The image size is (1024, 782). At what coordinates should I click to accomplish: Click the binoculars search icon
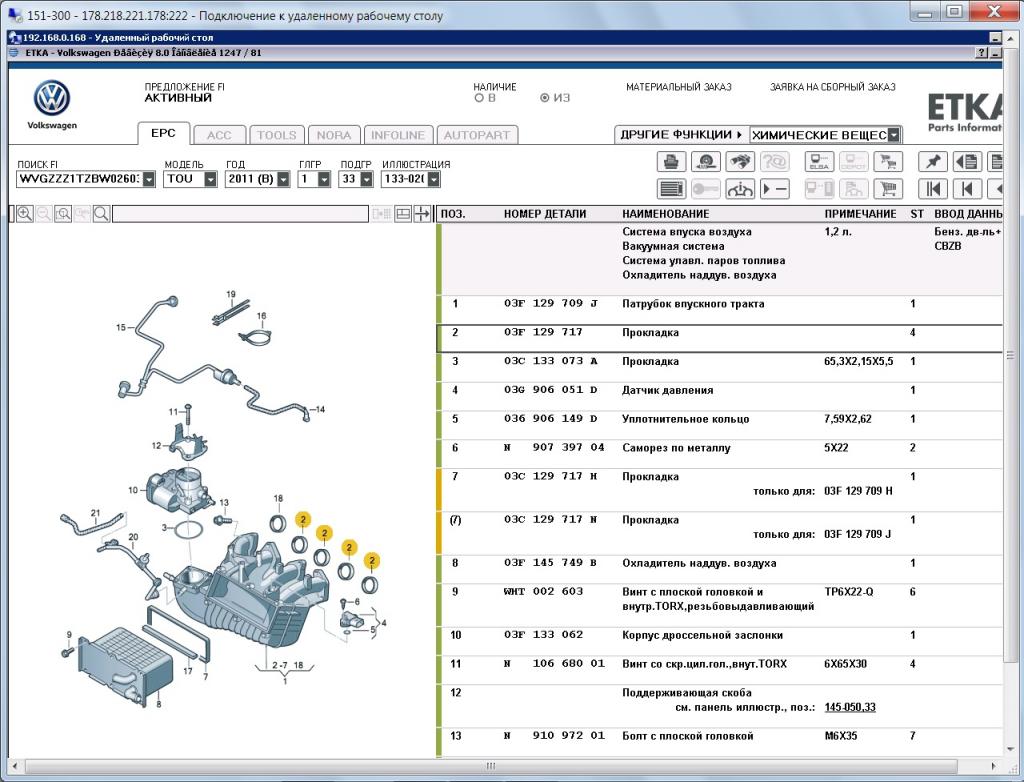click(x=740, y=161)
